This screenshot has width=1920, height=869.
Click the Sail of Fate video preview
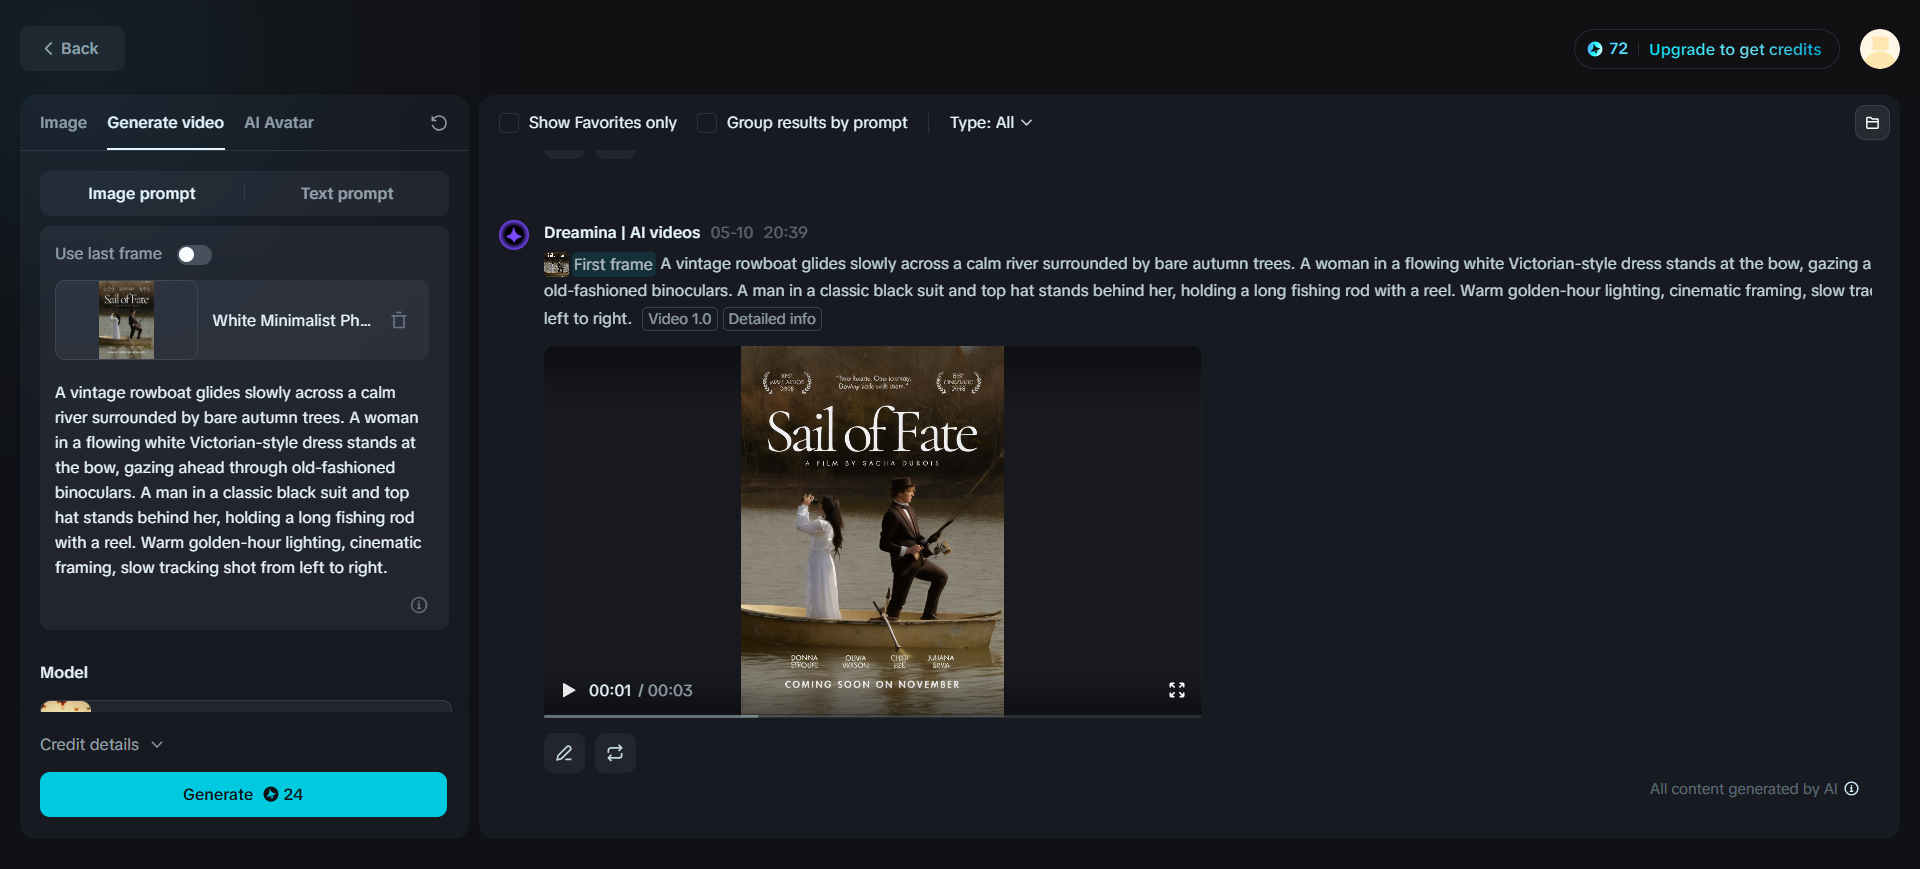click(x=872, y=530)
